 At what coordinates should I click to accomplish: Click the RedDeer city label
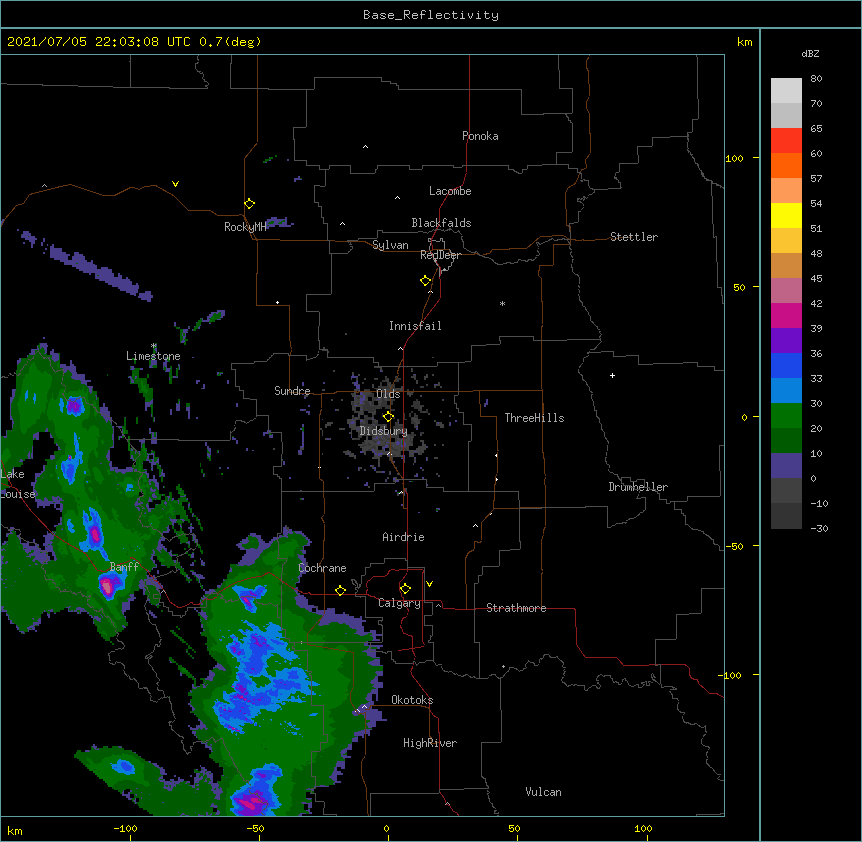(440, 255)
